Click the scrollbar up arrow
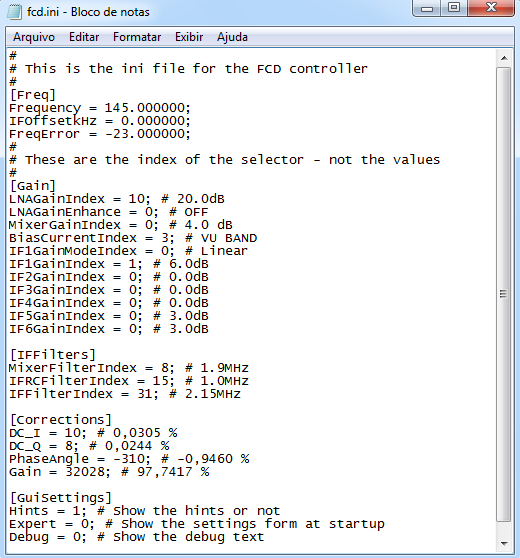 [x=504, y=58]
